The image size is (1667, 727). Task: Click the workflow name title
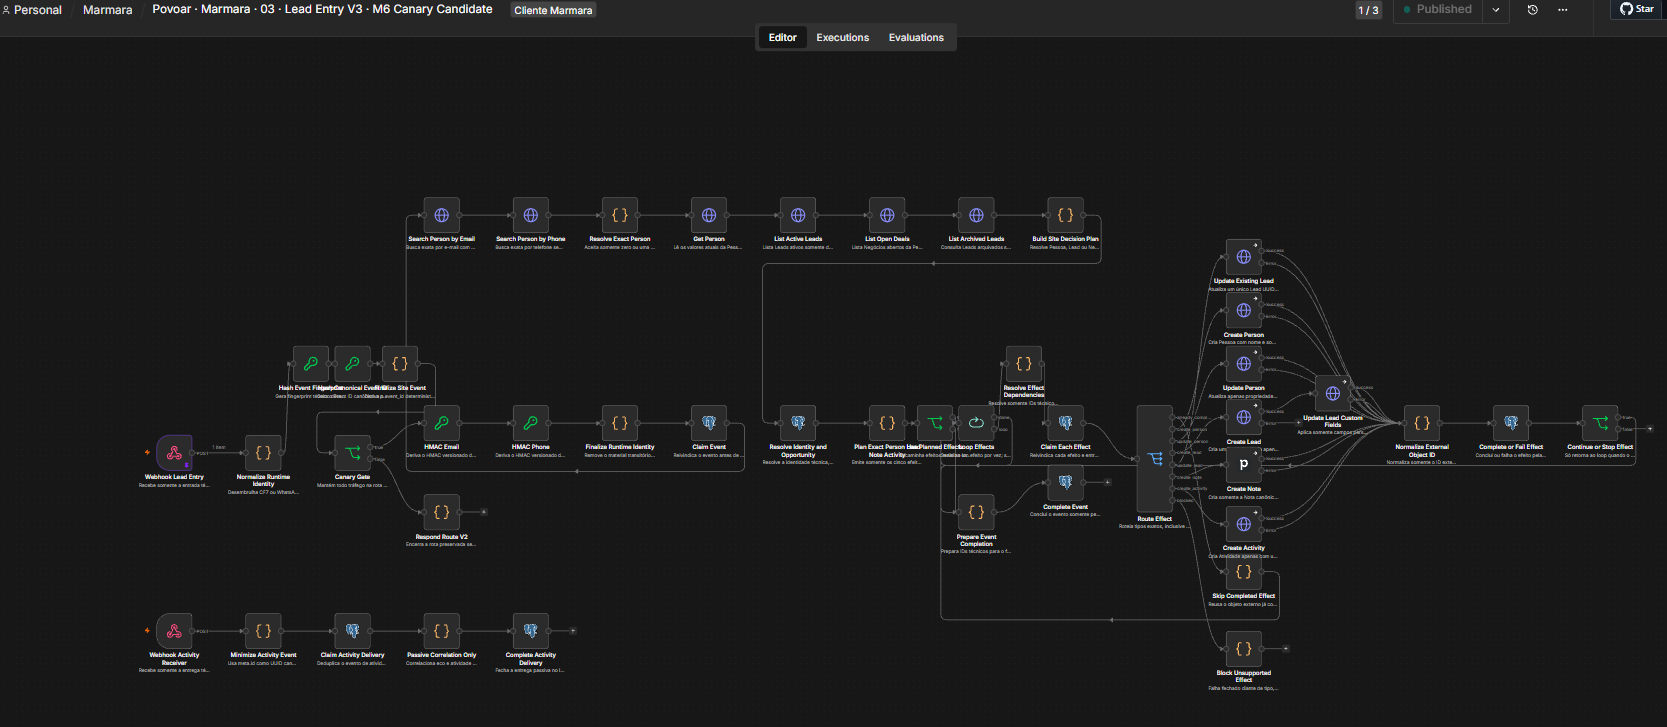click(x=322, y=9)
